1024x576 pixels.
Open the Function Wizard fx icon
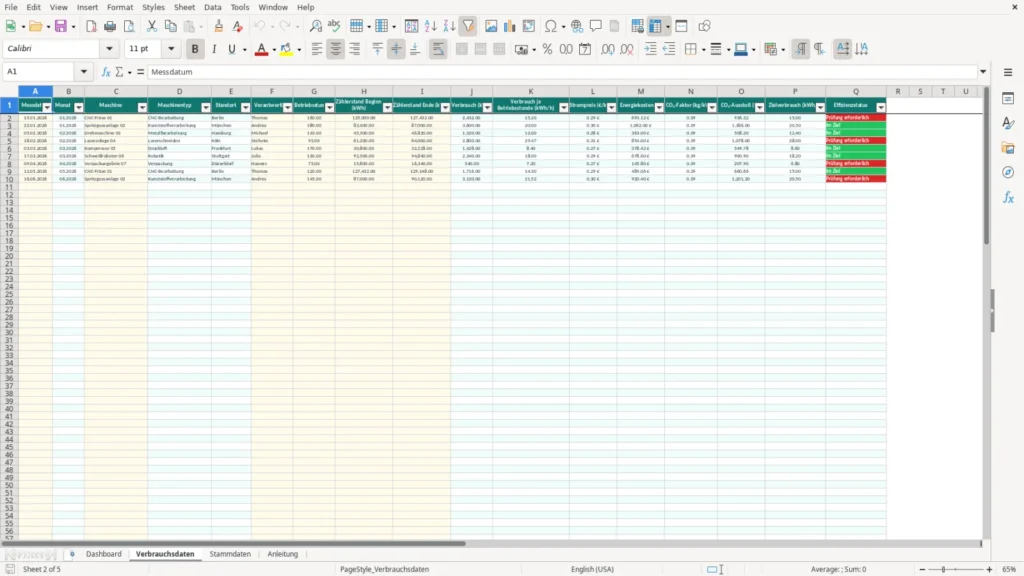[x=106, y=72]
